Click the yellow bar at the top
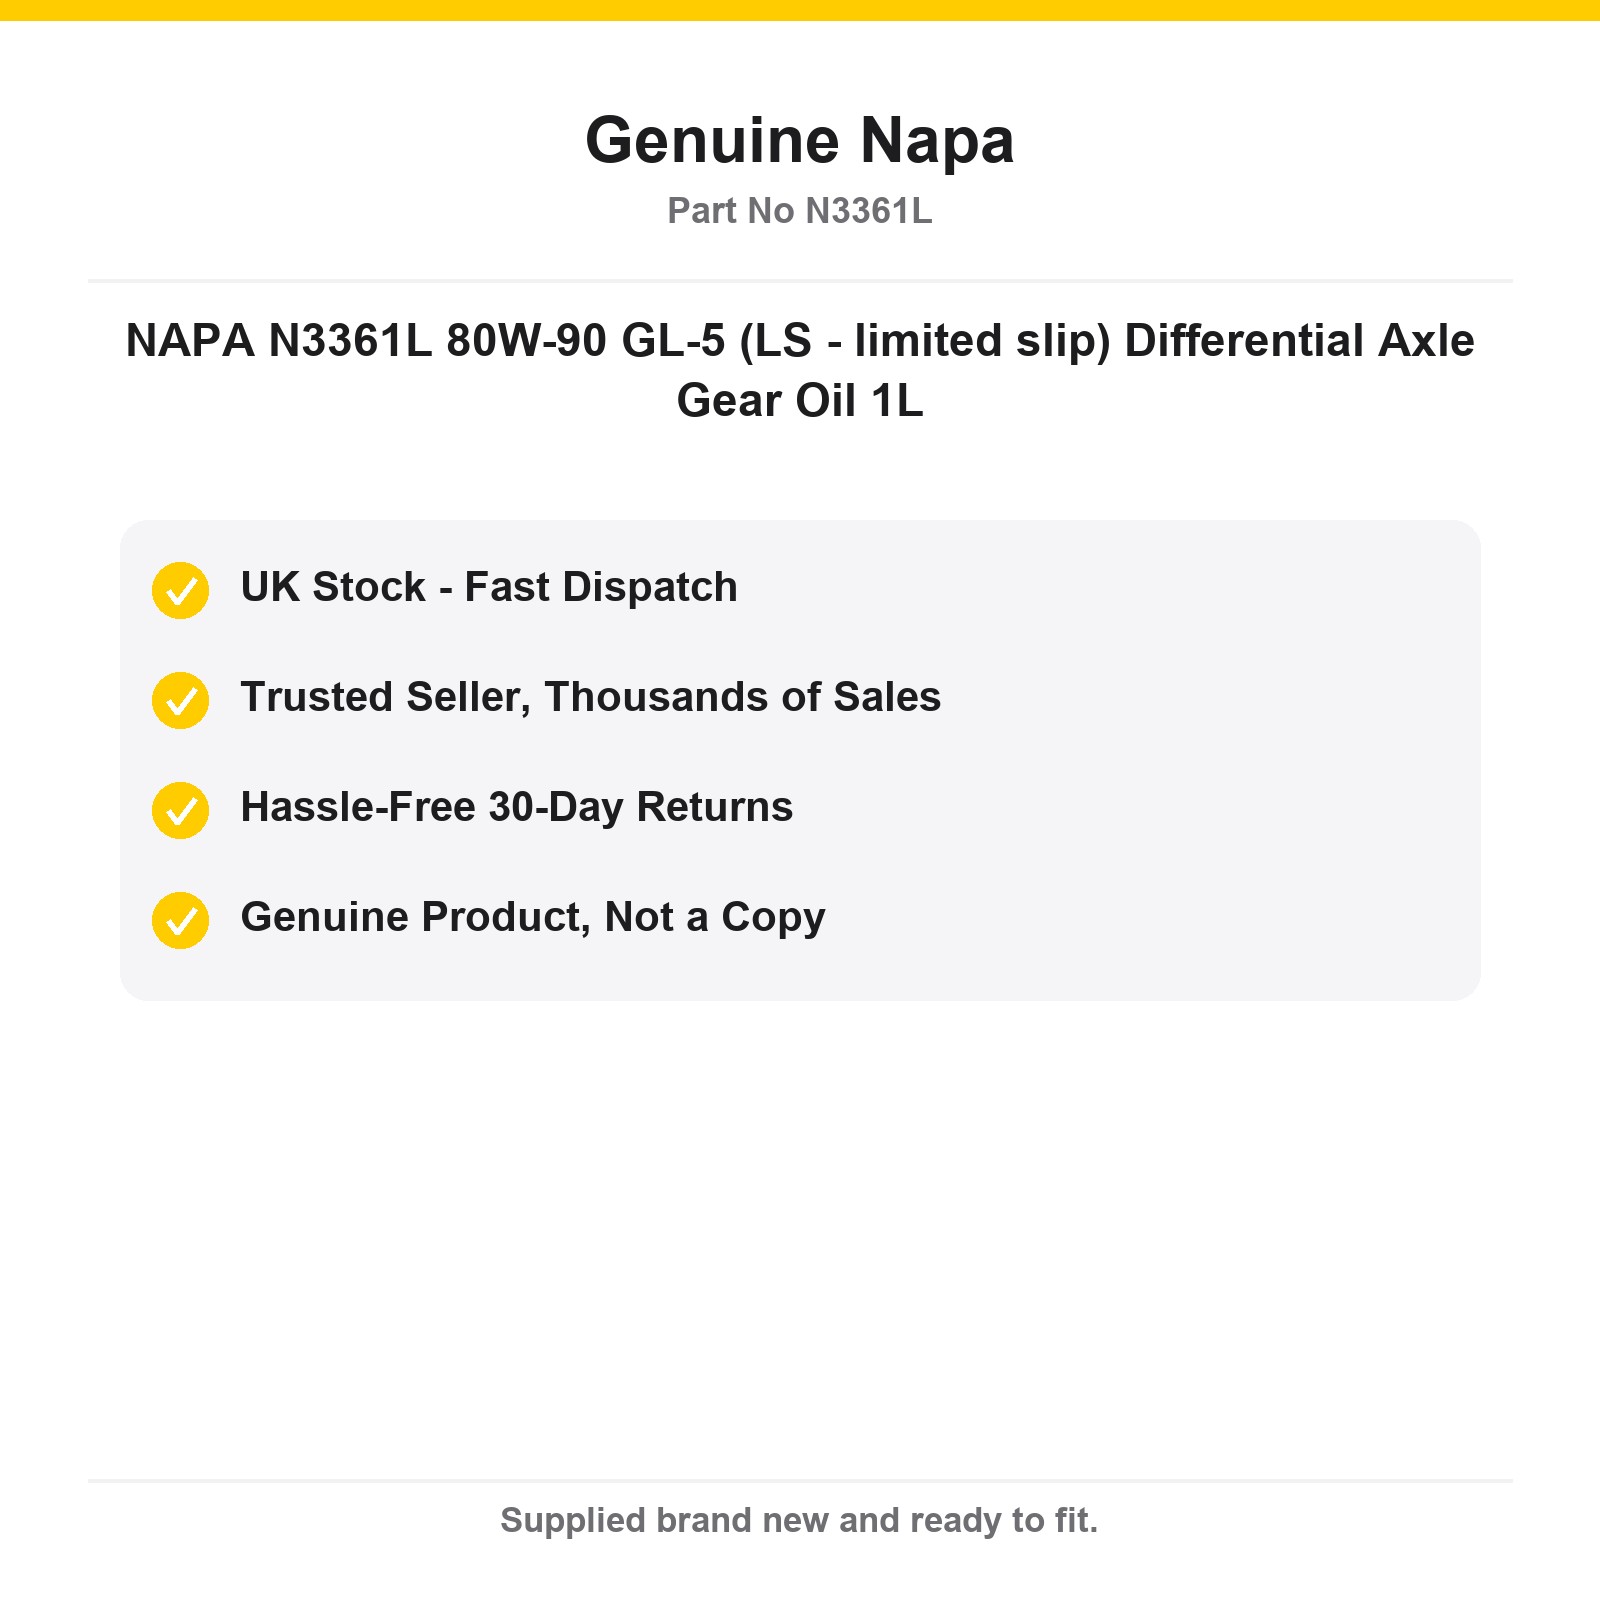Screen dimensions: 1600x1600 (x=800, y=10)
